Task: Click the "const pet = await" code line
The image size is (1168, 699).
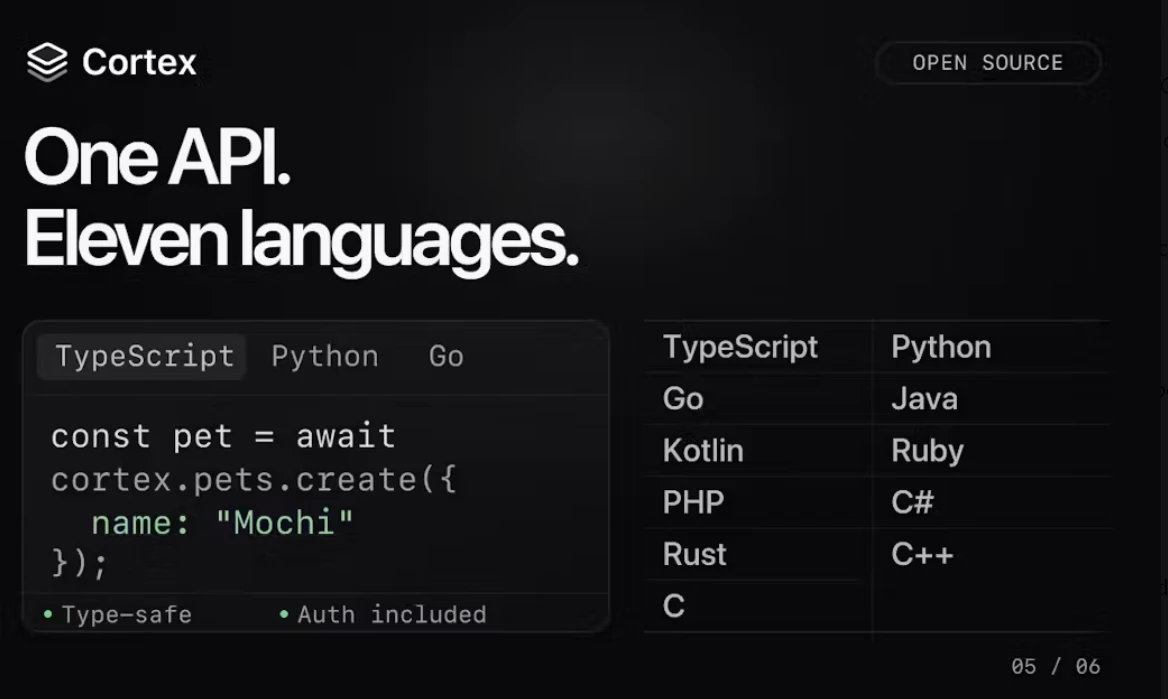Action: (x=223, y=437)
